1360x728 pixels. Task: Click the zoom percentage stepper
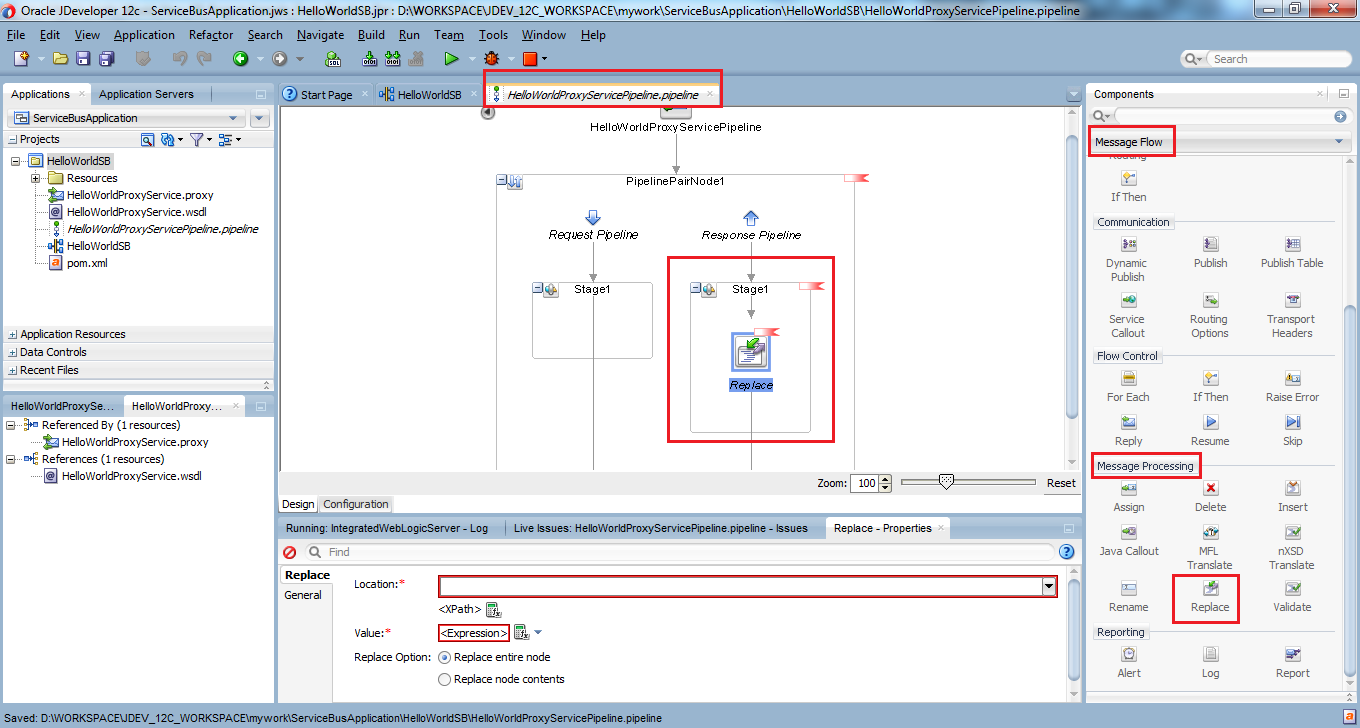886,483
